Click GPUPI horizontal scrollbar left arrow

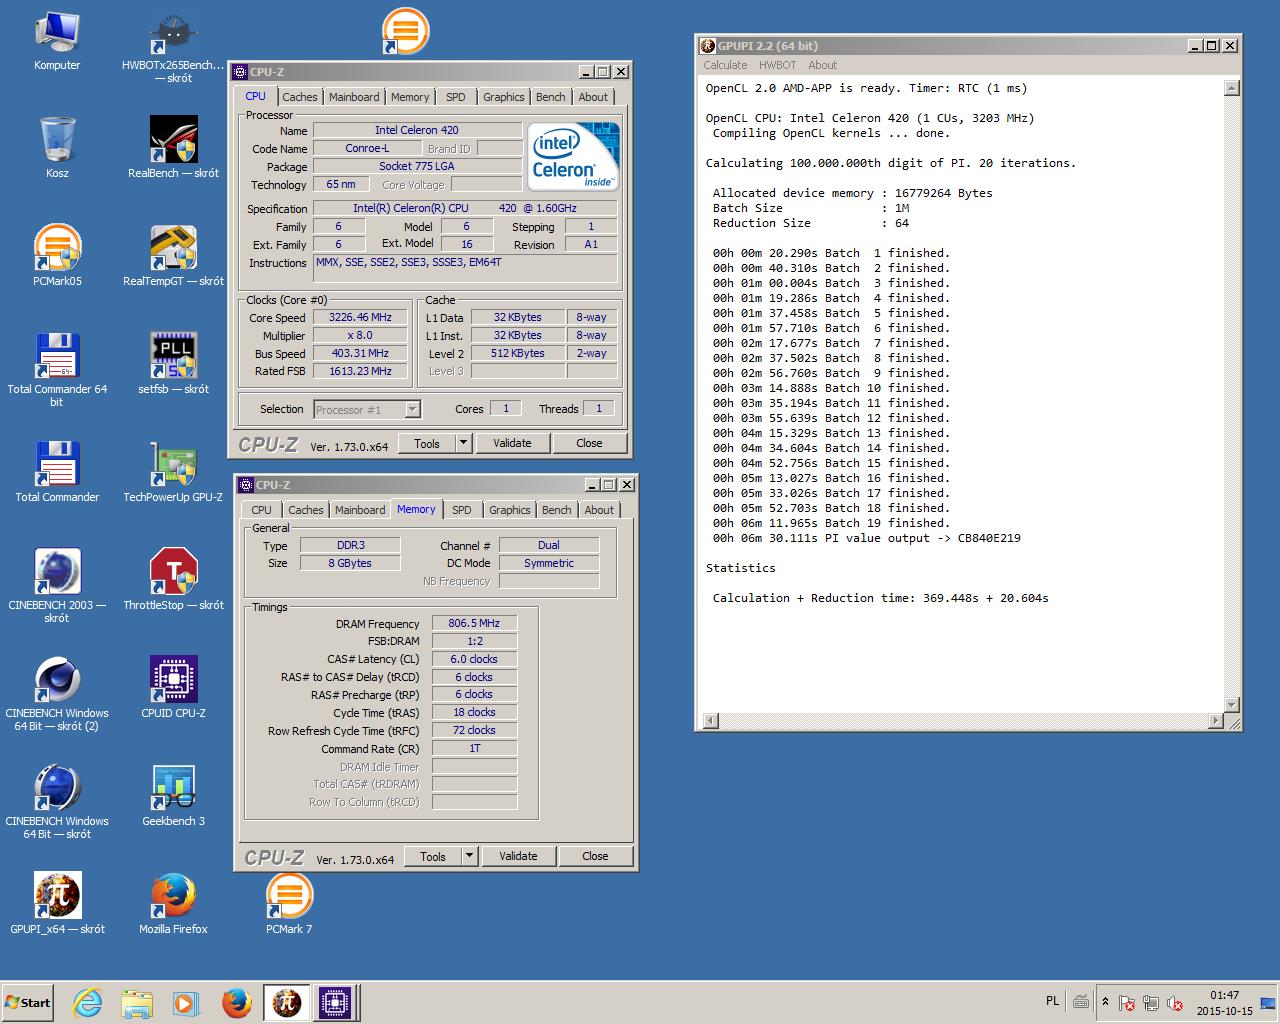710,720
